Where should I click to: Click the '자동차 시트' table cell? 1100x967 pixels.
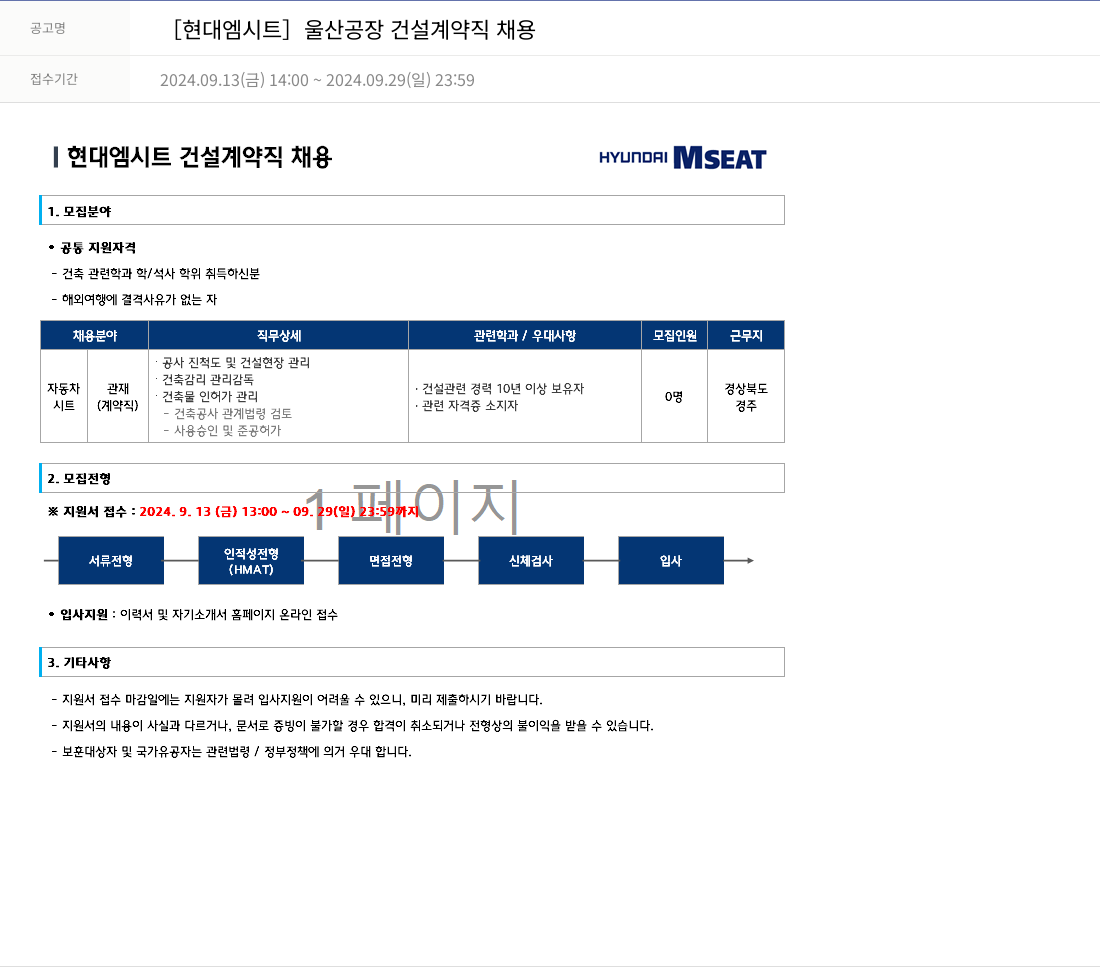64,396
